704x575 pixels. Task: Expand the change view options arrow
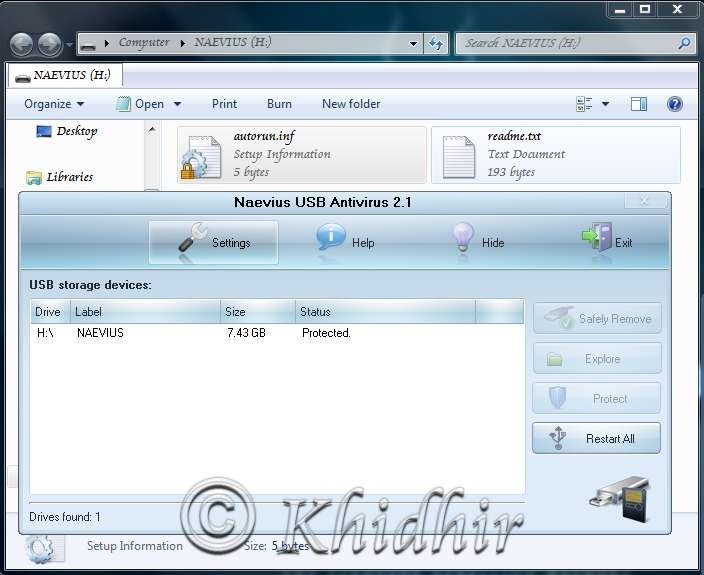click(x=606, y=104)
